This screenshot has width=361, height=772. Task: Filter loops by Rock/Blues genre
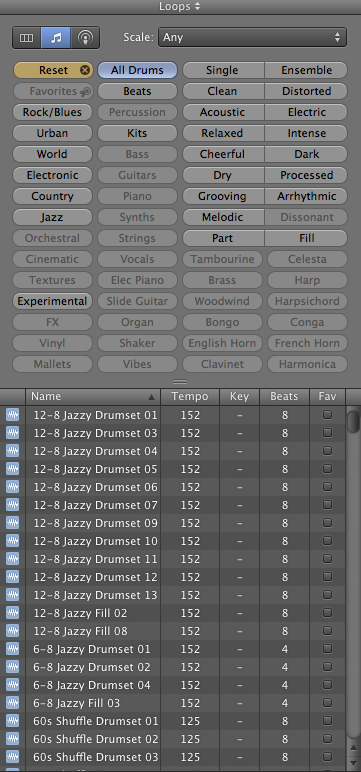52,112
